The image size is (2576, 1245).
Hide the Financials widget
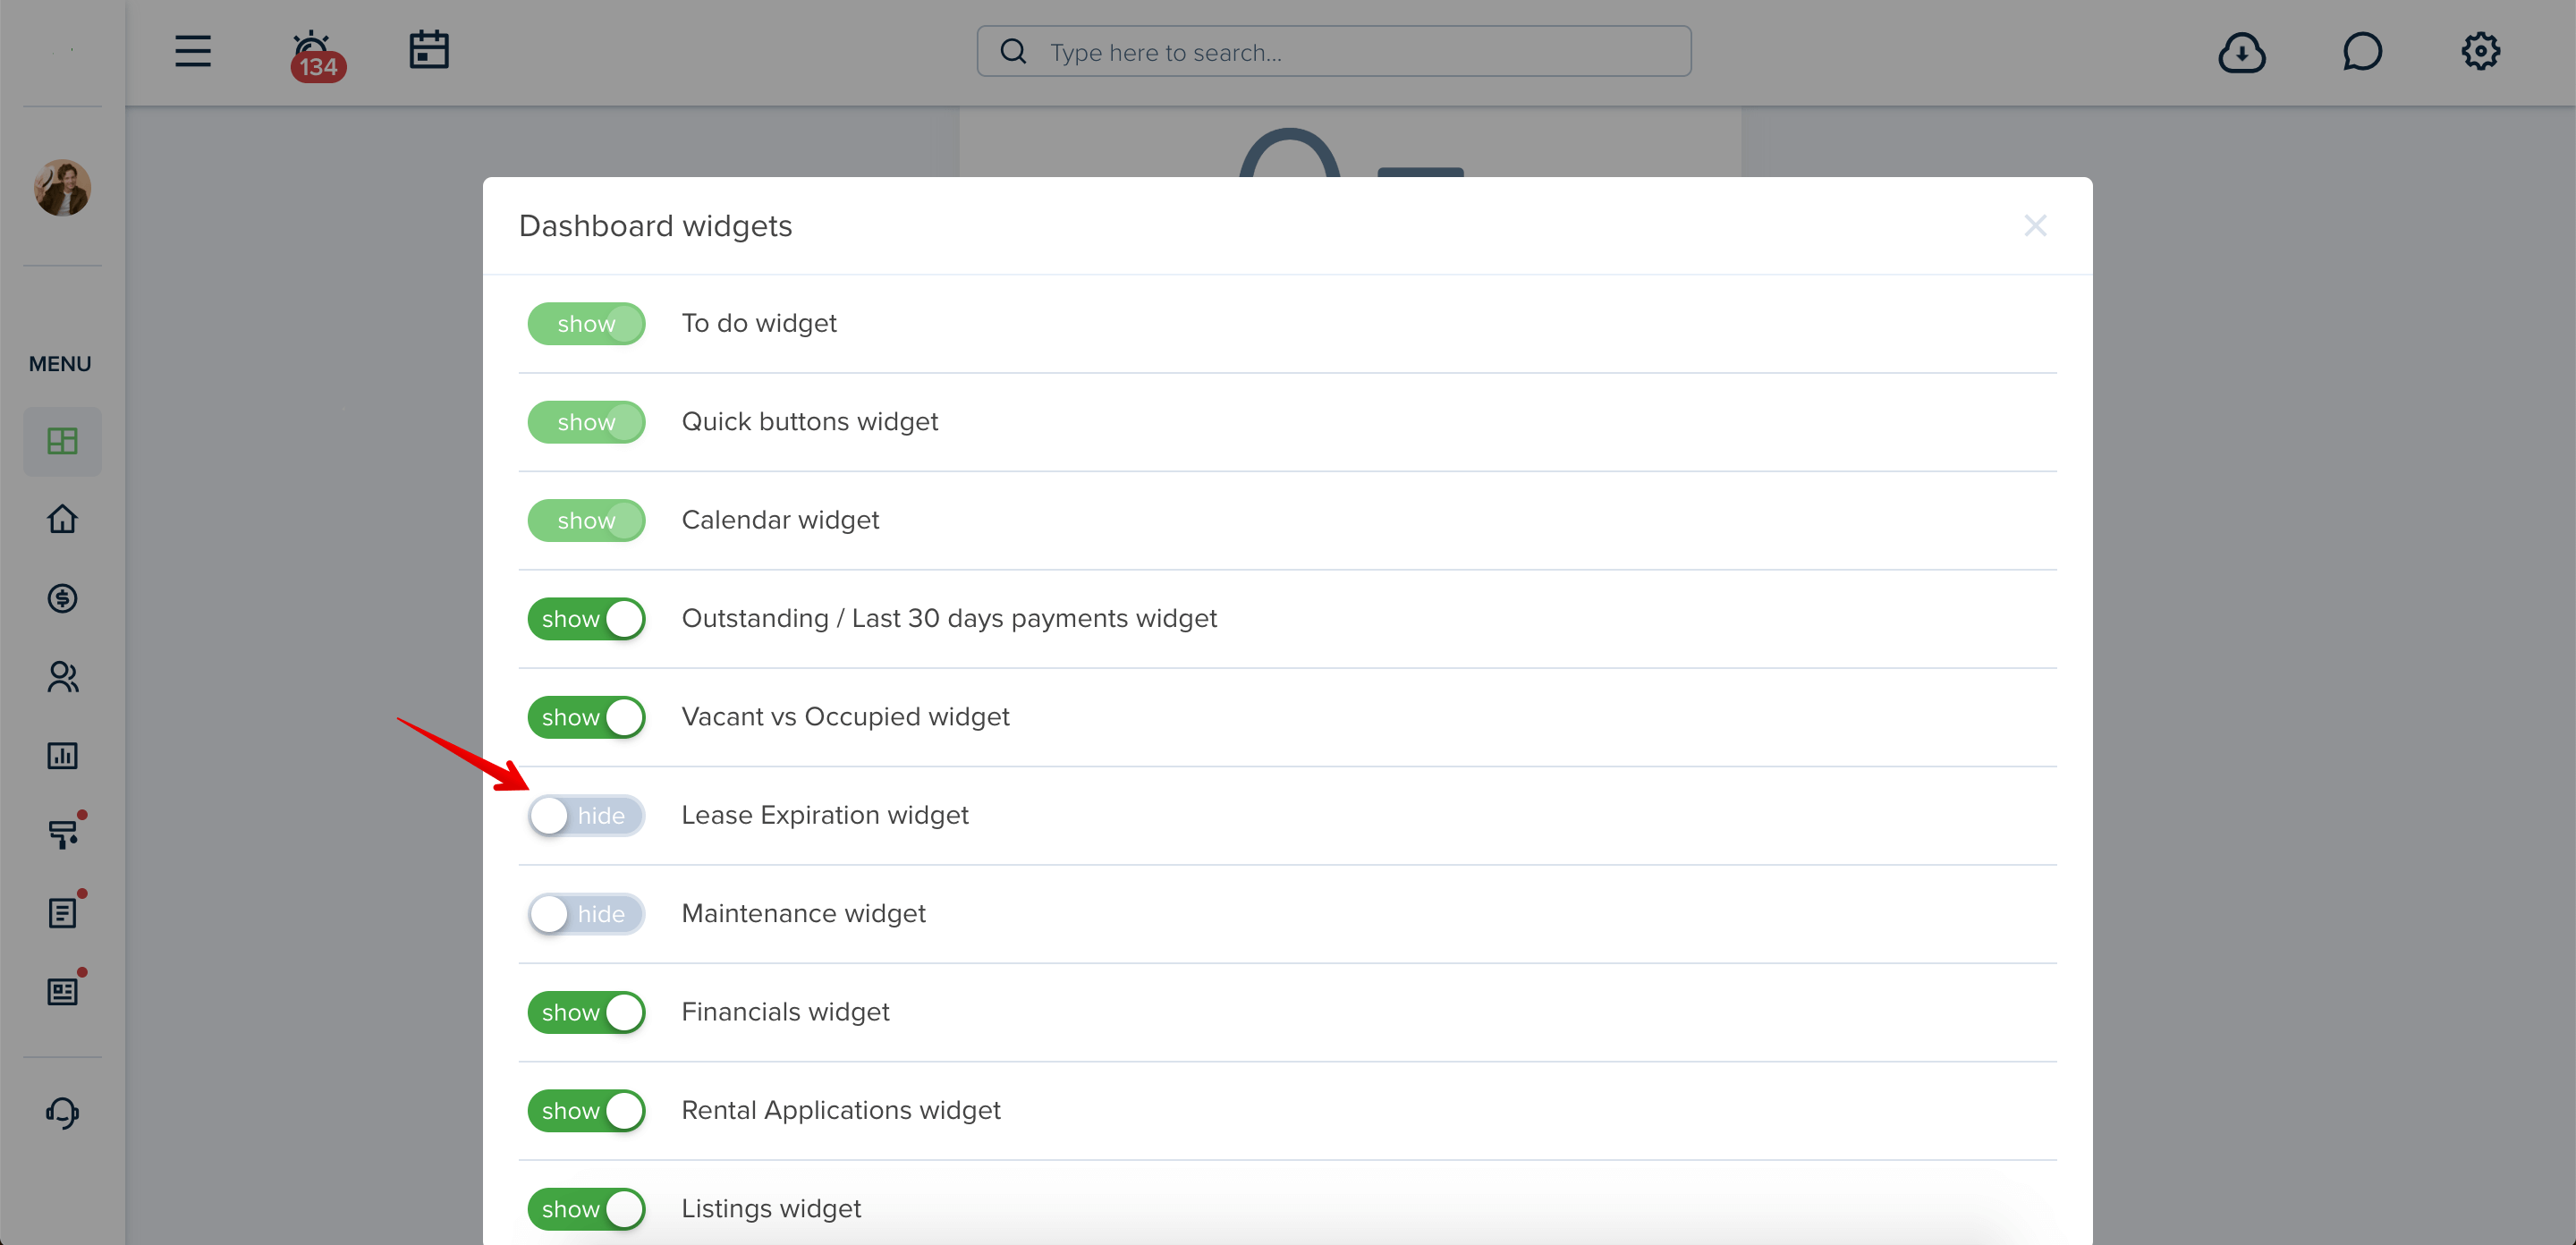[586, 1012]
